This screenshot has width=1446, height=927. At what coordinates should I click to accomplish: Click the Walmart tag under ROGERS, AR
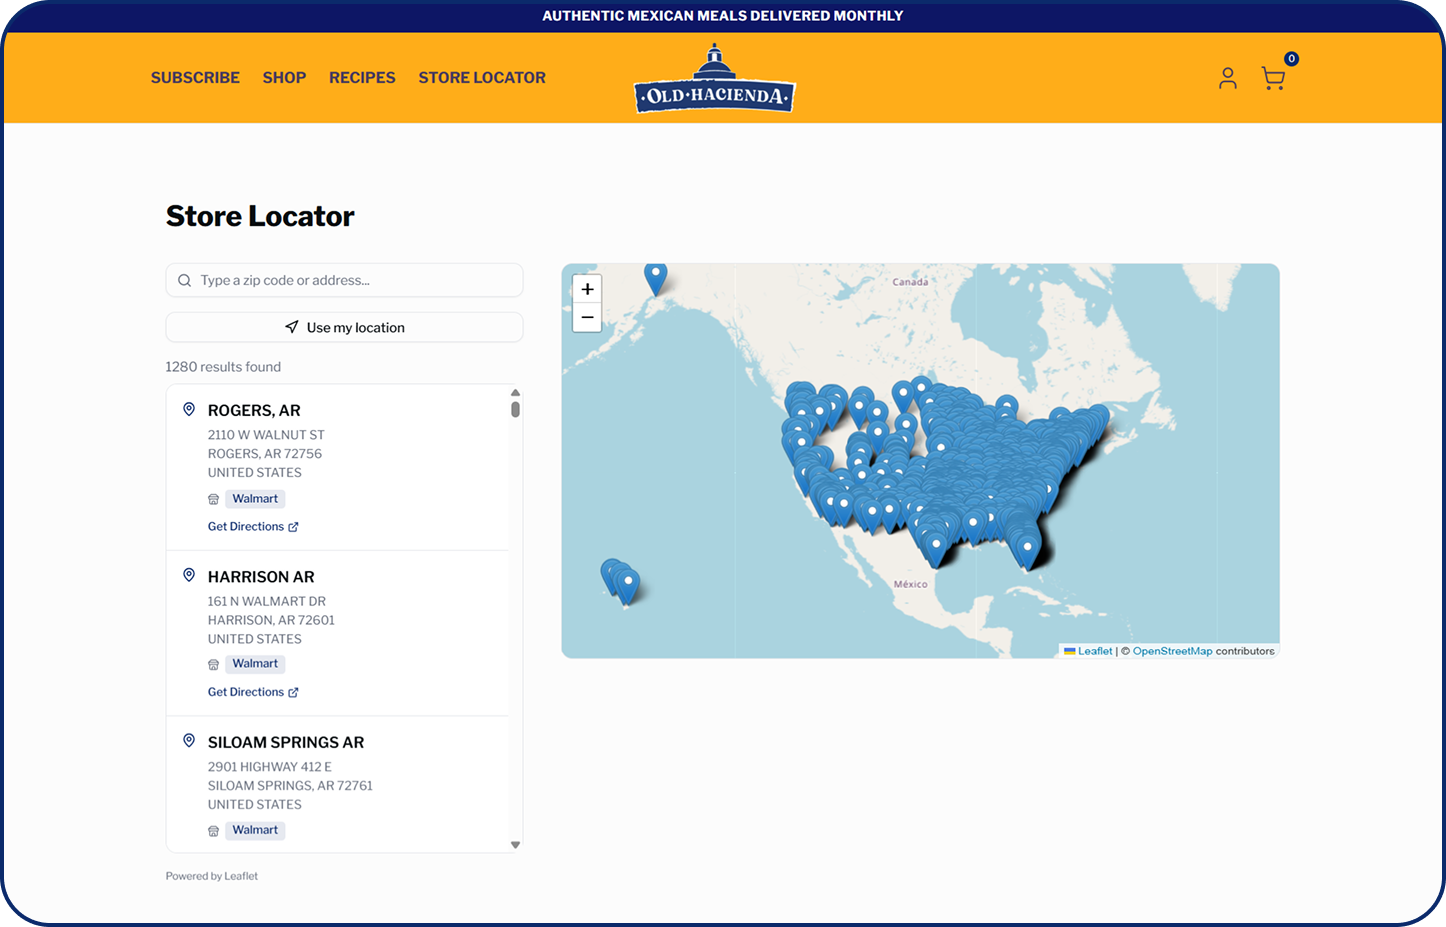tap(255, 499)
